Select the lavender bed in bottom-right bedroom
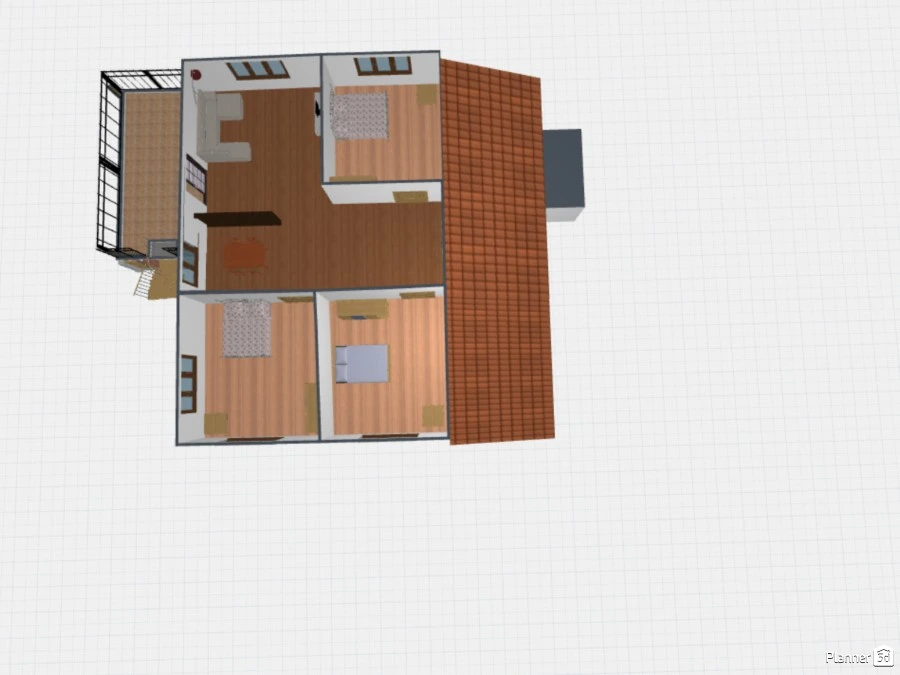The image size is (900, 675). (x=361, y=364)
